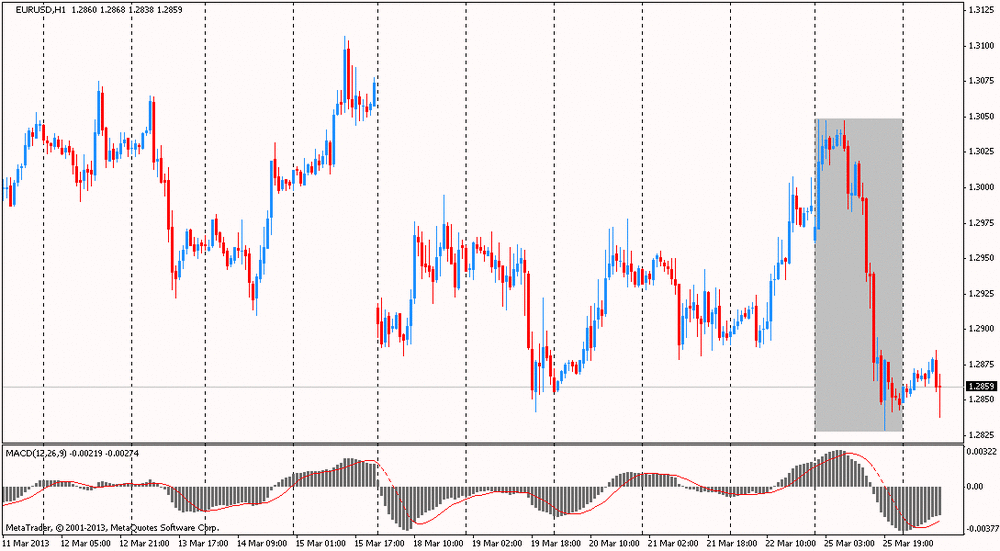
Task: Select the current price label 1.2859
Action: [982, 386]
